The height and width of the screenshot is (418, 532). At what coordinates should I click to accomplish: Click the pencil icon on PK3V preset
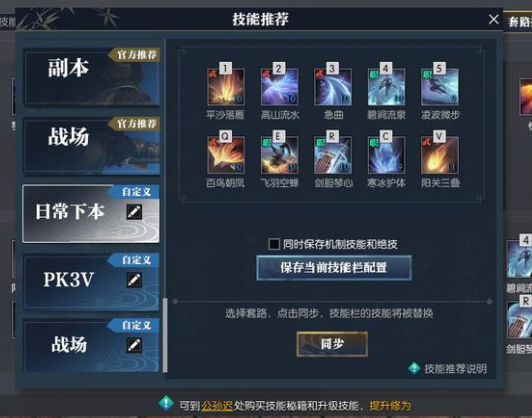coord(134,280)
